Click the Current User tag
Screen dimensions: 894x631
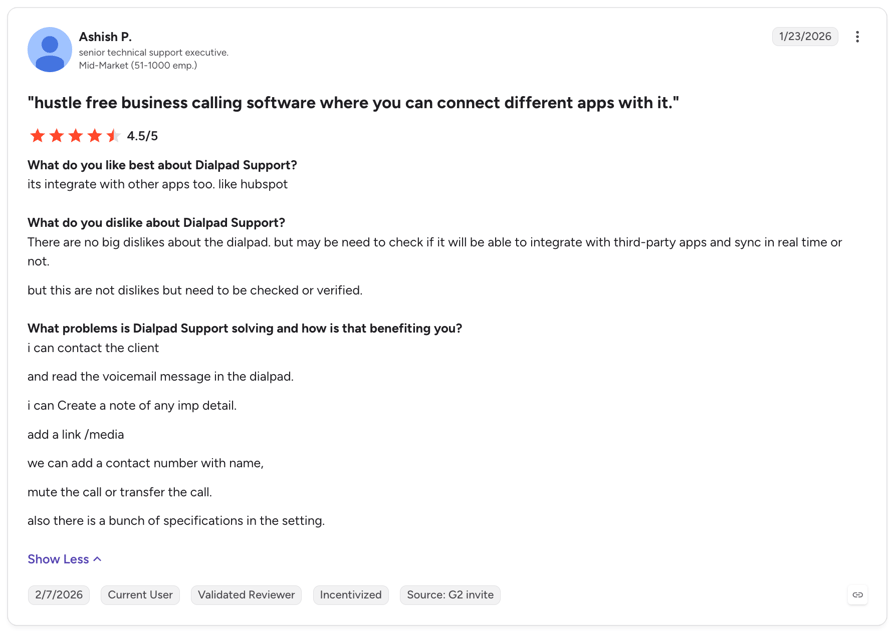tap(140, 595)
